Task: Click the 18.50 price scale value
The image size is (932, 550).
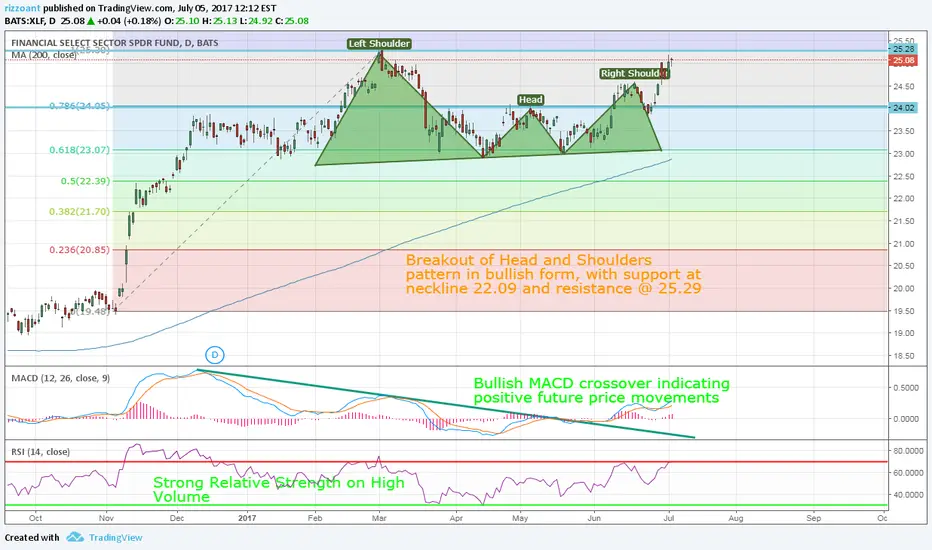Action: click(x=903, y=356)
